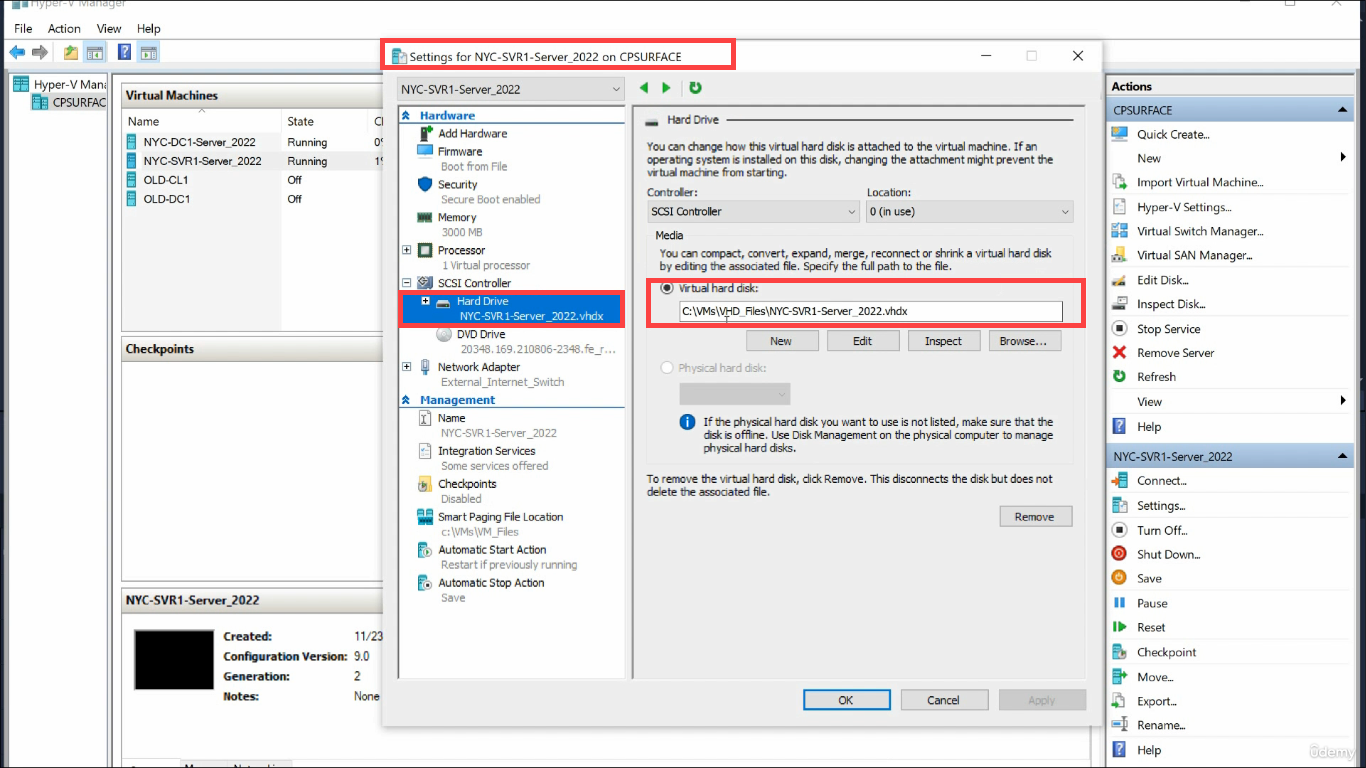Click OK in the Settings dialog
The image size is (1366, 768).
pyautogui.click(x=845, y=700)
